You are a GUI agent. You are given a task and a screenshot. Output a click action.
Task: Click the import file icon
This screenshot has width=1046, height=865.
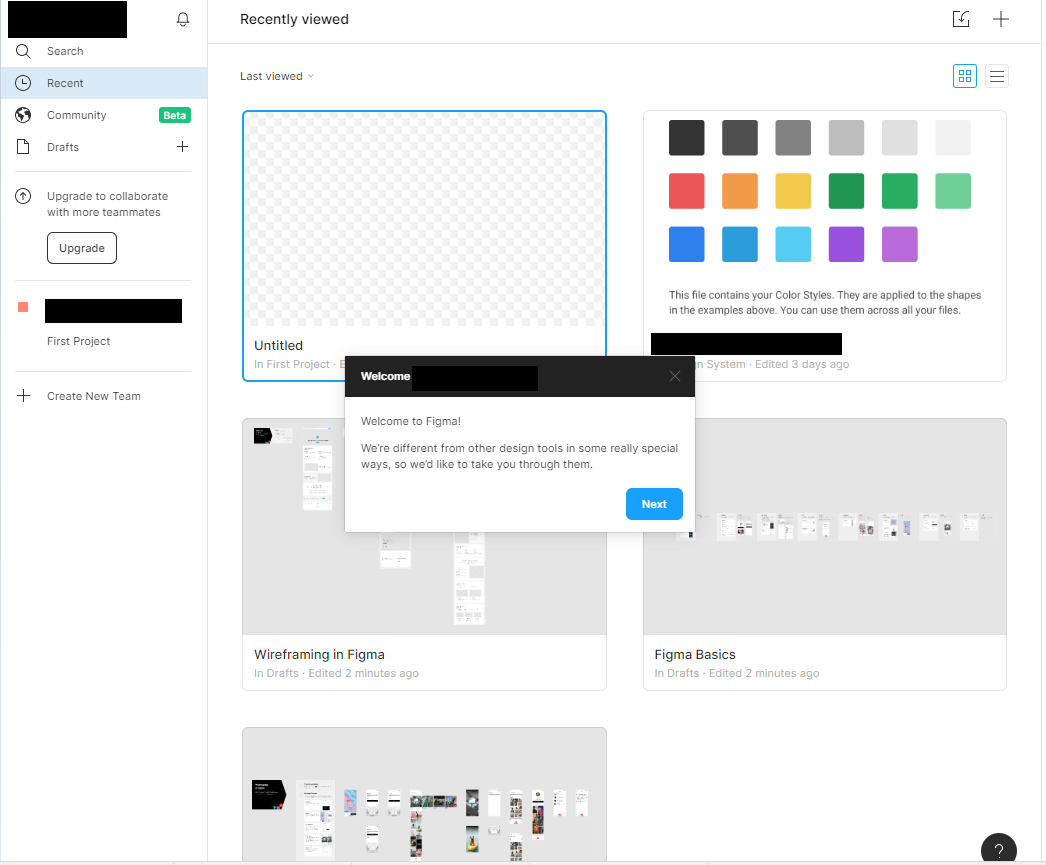(x=961, y=19)
